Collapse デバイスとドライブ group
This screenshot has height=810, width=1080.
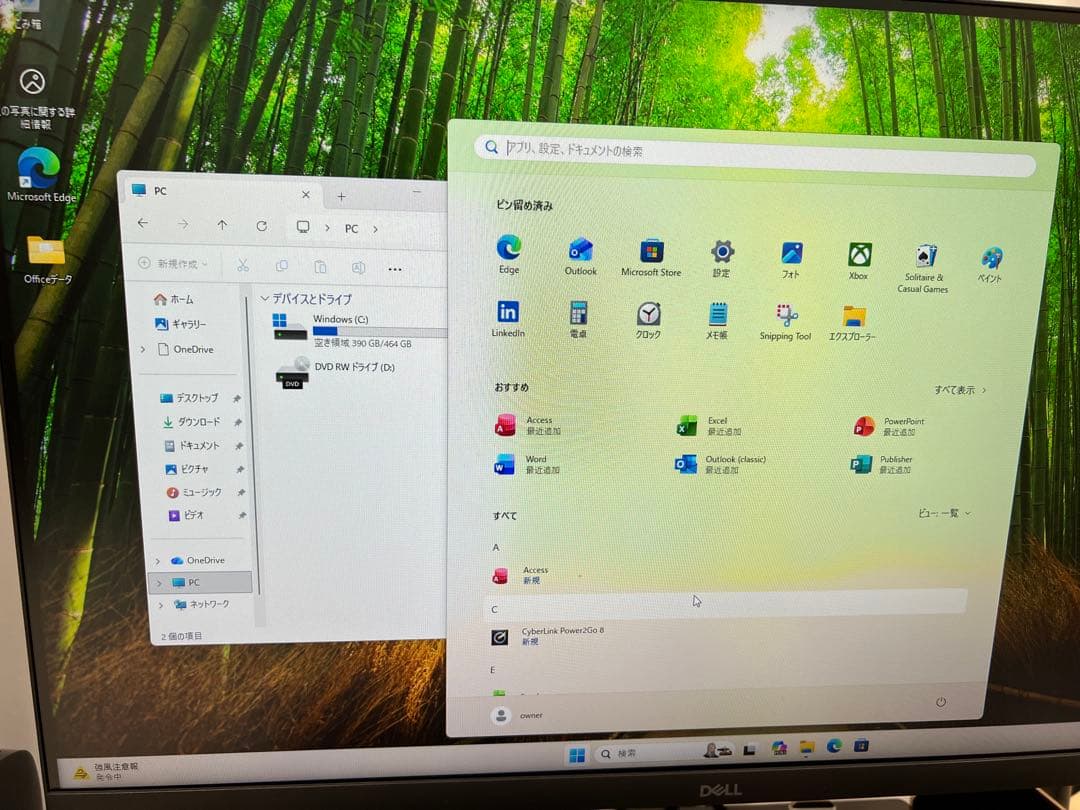[264, 298]
